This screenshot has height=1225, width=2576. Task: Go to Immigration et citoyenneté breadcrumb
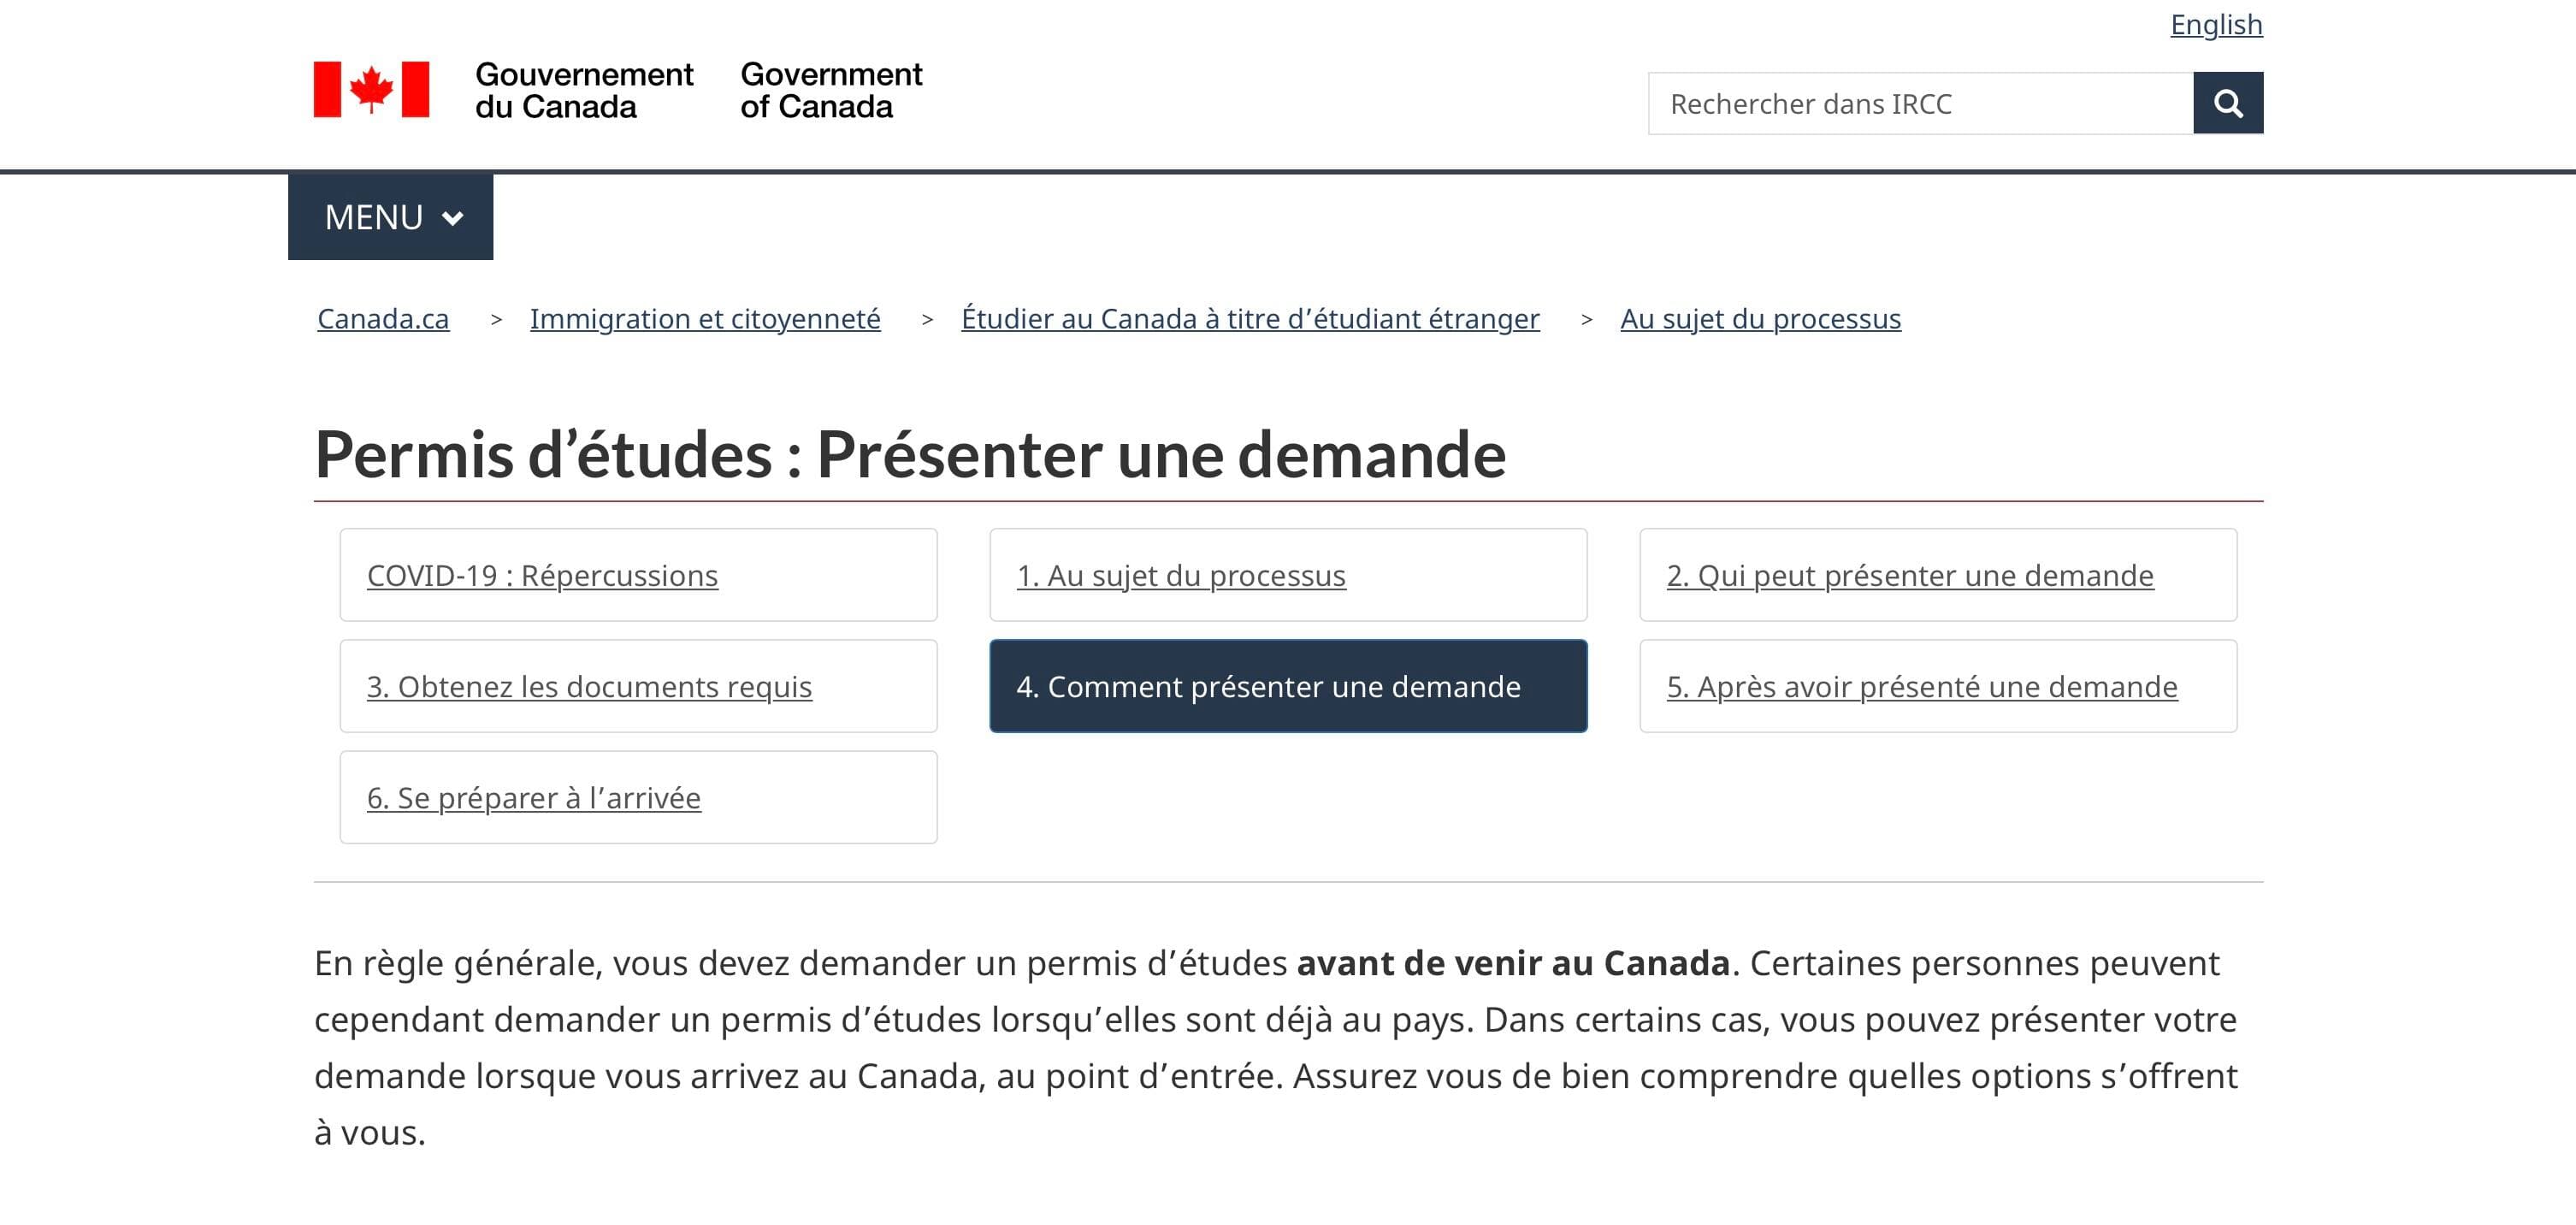(705, 319)
